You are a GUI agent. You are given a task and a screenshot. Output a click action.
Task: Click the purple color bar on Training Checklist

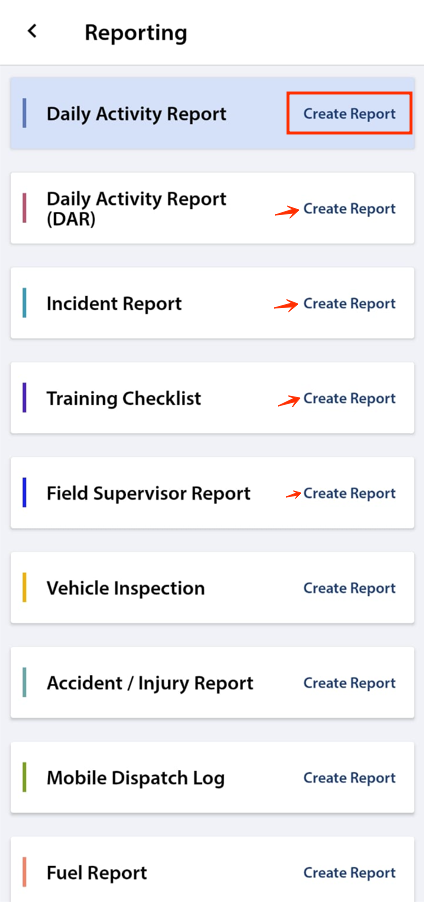(x=24, y=398)
